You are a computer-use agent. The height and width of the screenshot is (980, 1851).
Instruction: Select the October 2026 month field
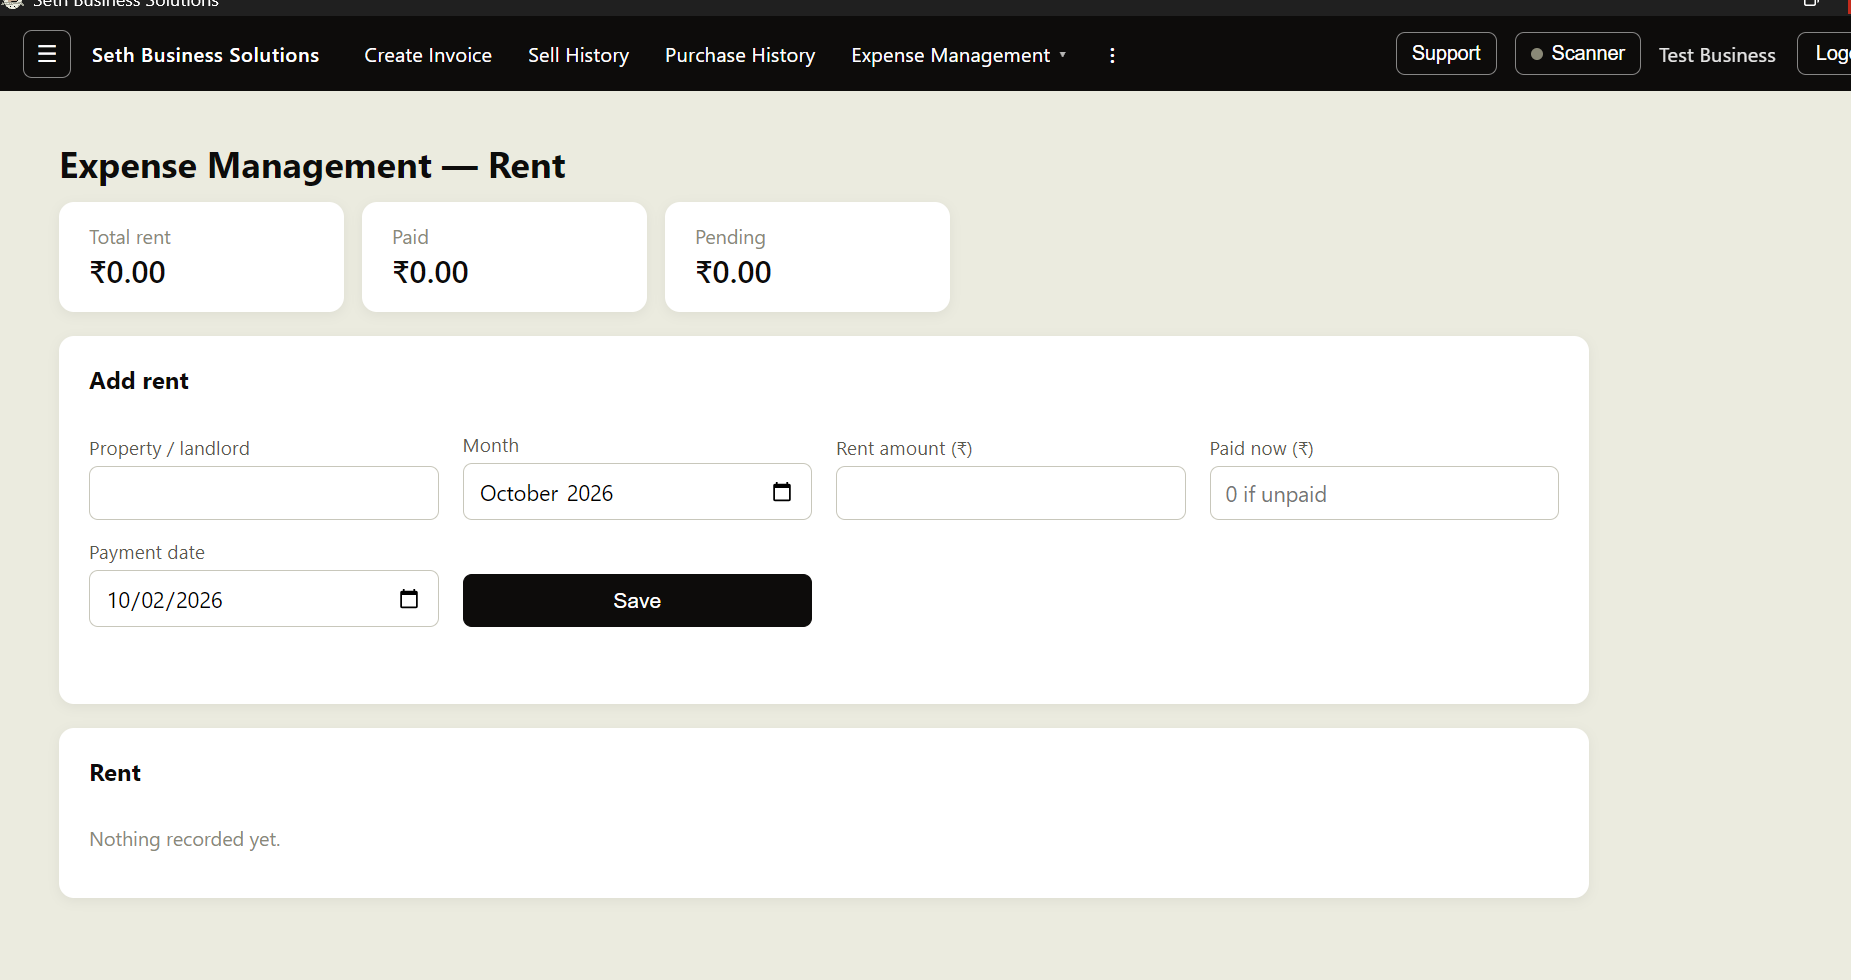[637, 492]
